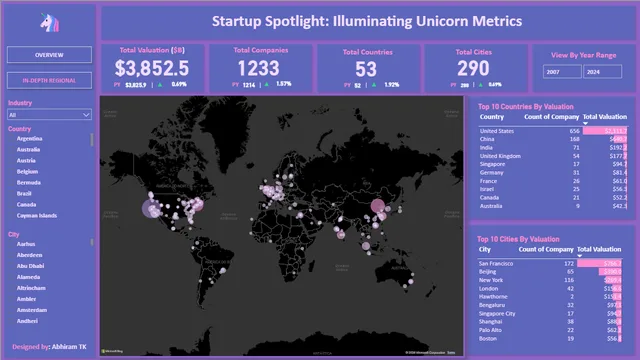Image resolution: width=640 pixels, height=360 pixels.
Task: Click the Microsoft Bing logo on map
Action: pos(112,351)
